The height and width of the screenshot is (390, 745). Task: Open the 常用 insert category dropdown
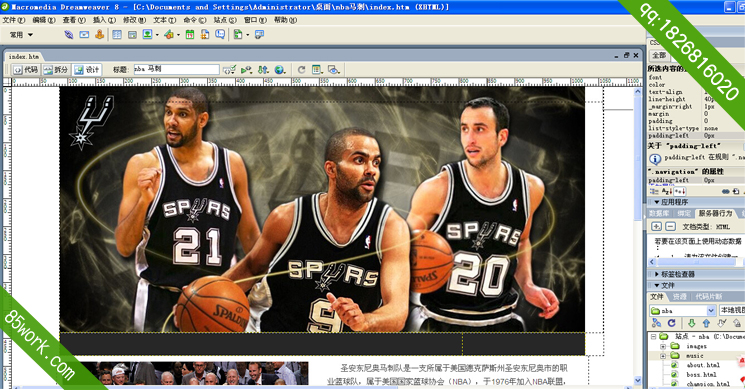22,35
